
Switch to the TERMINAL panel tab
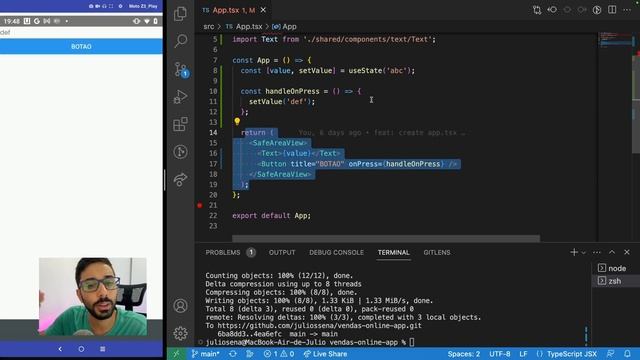393,253
